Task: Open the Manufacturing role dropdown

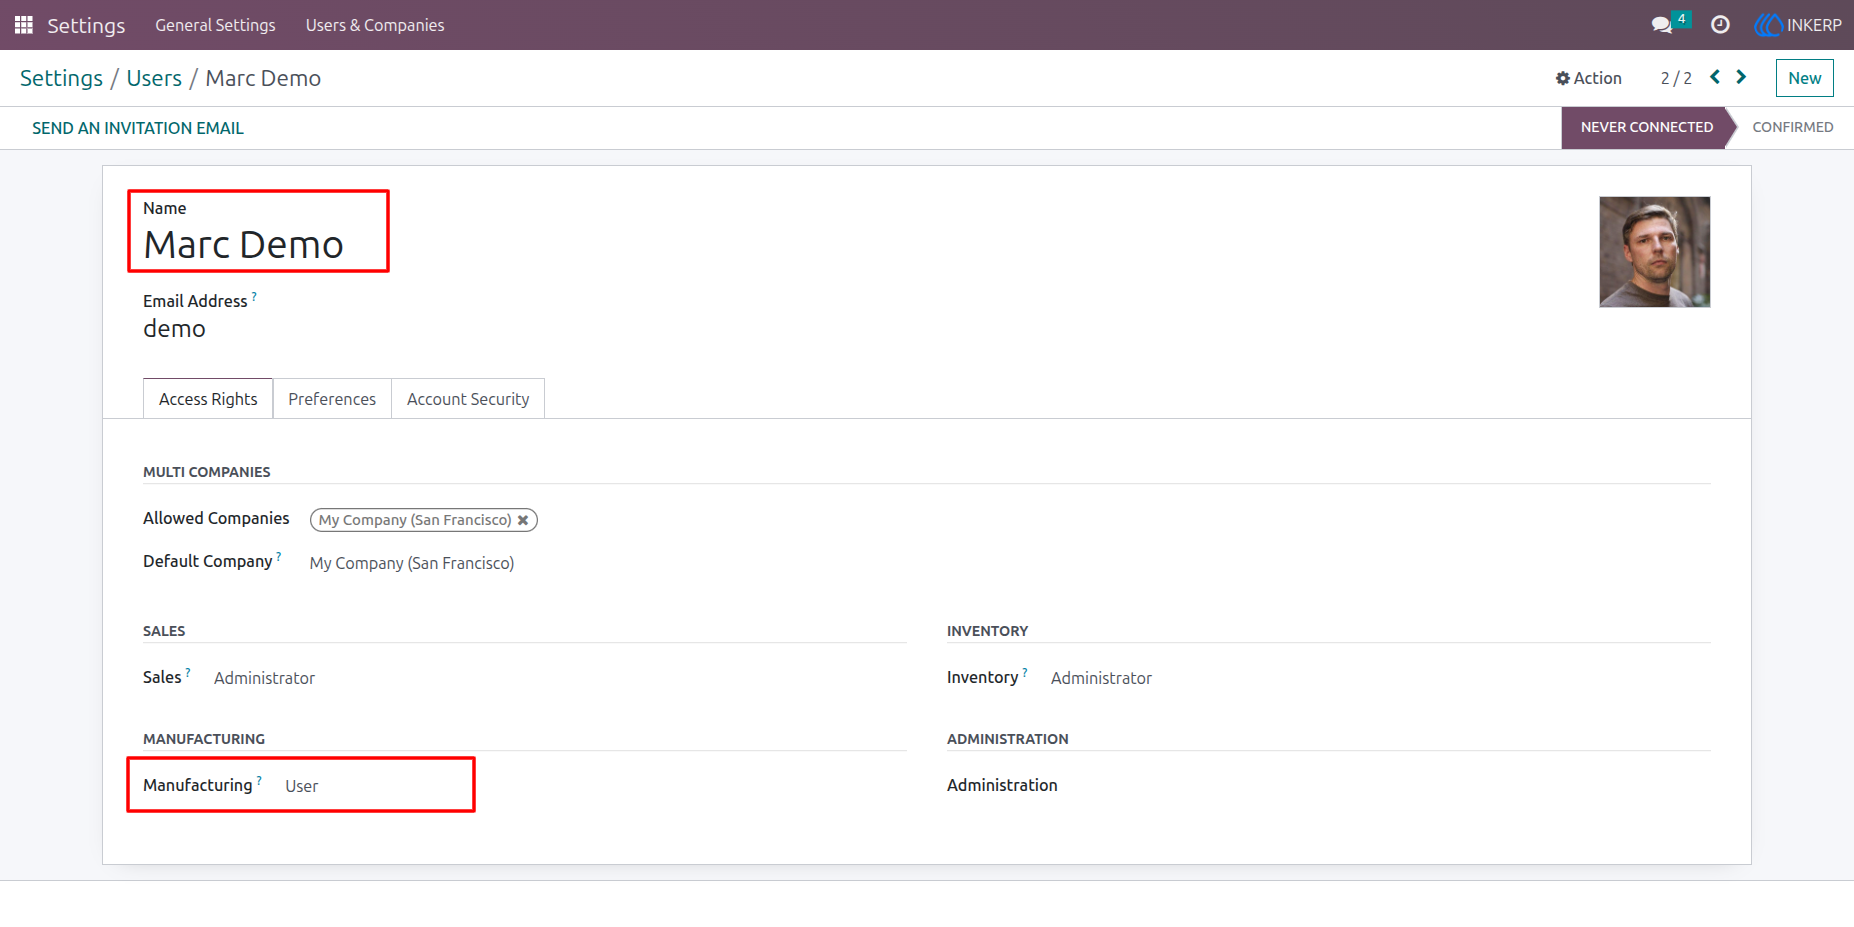Action: tap(302, 786)
